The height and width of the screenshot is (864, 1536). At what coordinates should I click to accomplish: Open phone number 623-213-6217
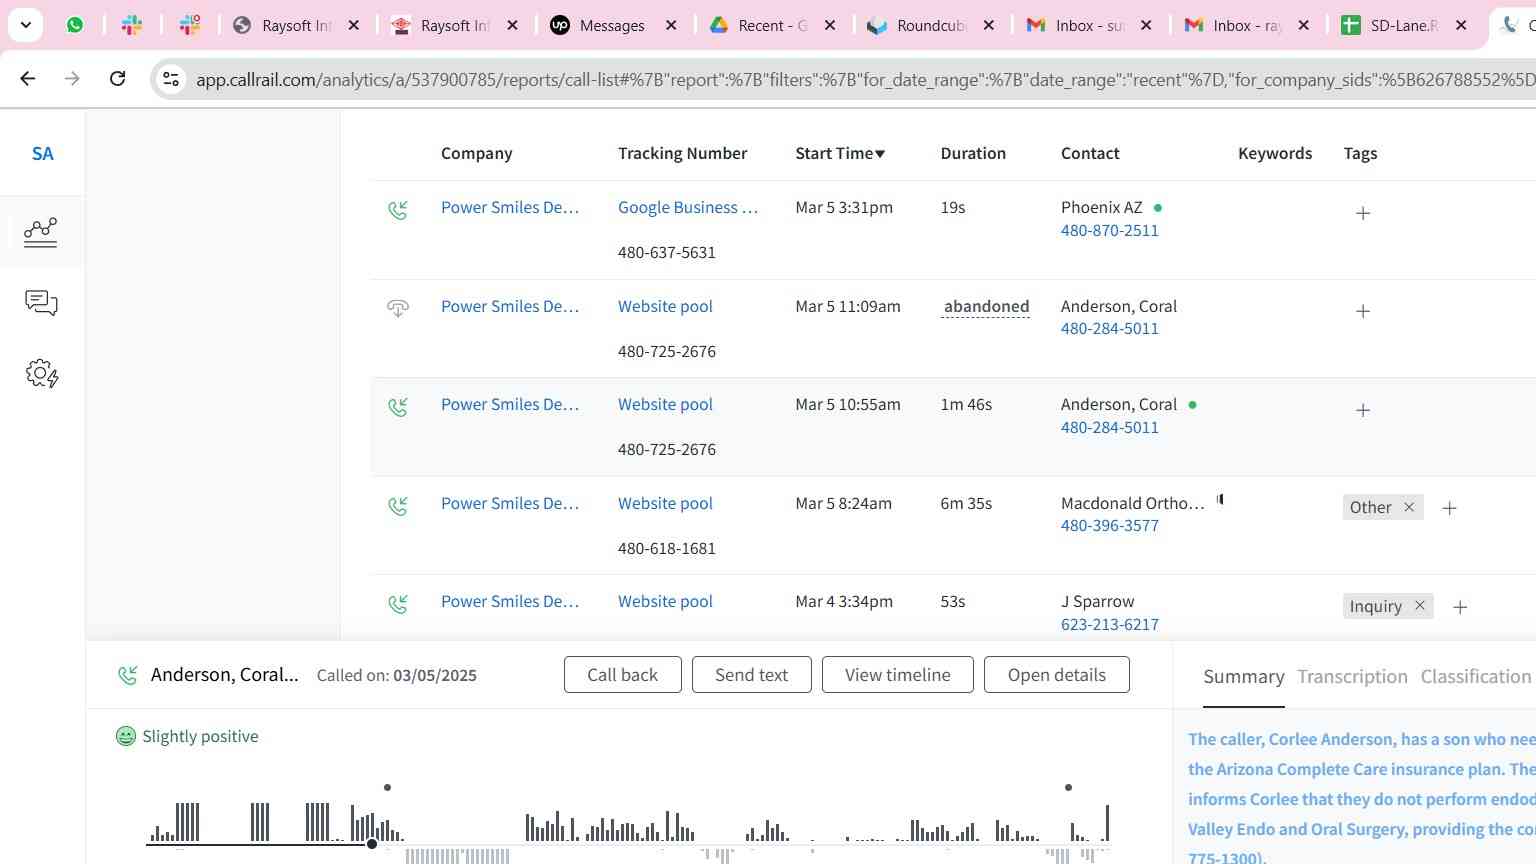pyautogui.click(x=1109, y=624)
